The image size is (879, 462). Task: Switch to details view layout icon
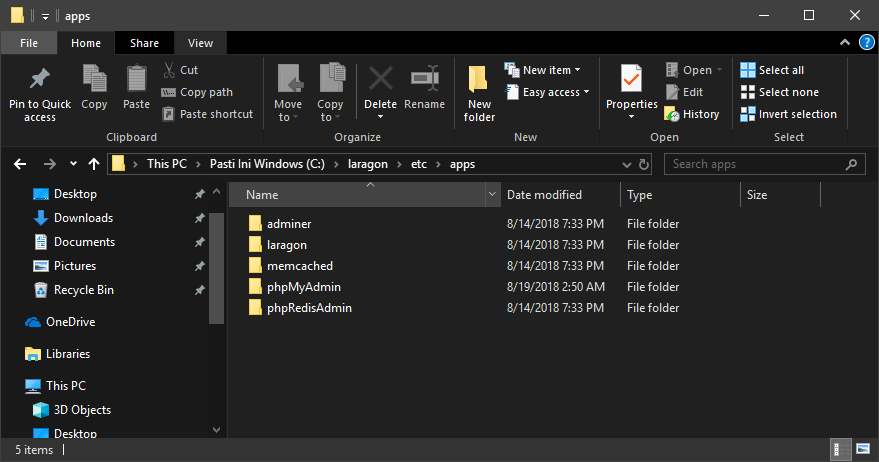(840, 450)
